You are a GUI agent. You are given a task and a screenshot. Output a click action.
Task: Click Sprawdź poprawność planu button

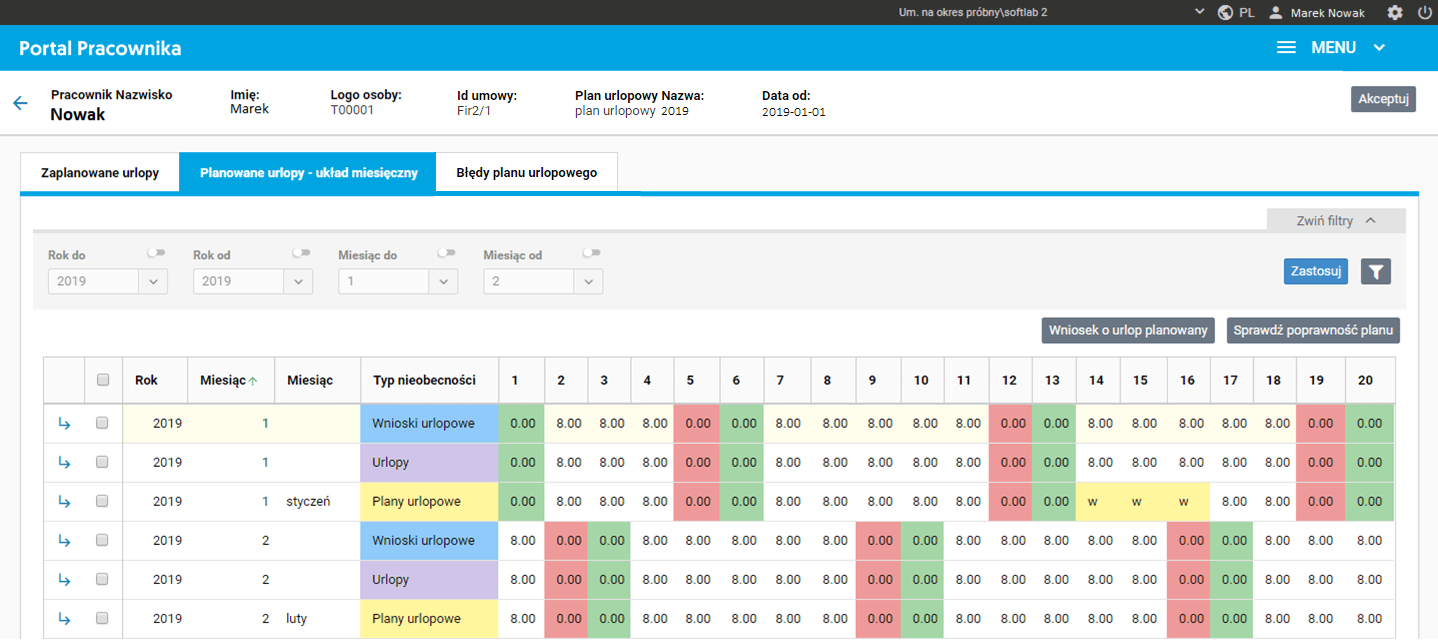[x=1313, y=330]
